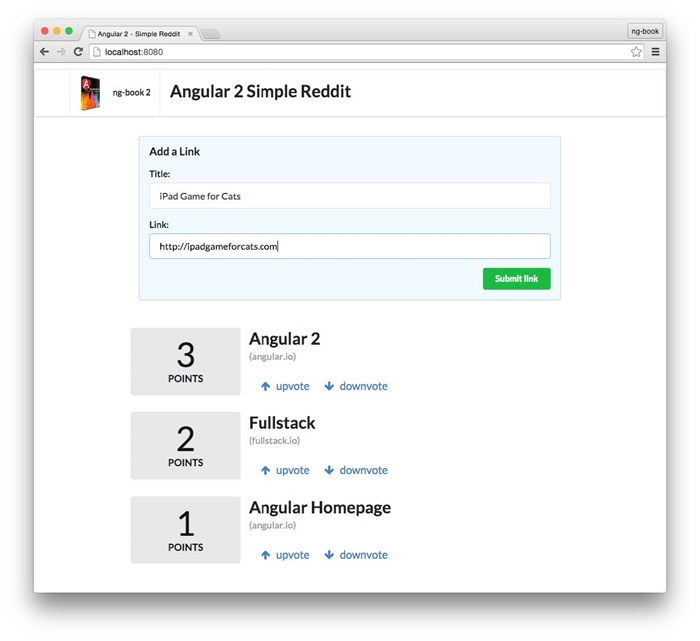Downvote the Angular 2 article

(356, 386)
